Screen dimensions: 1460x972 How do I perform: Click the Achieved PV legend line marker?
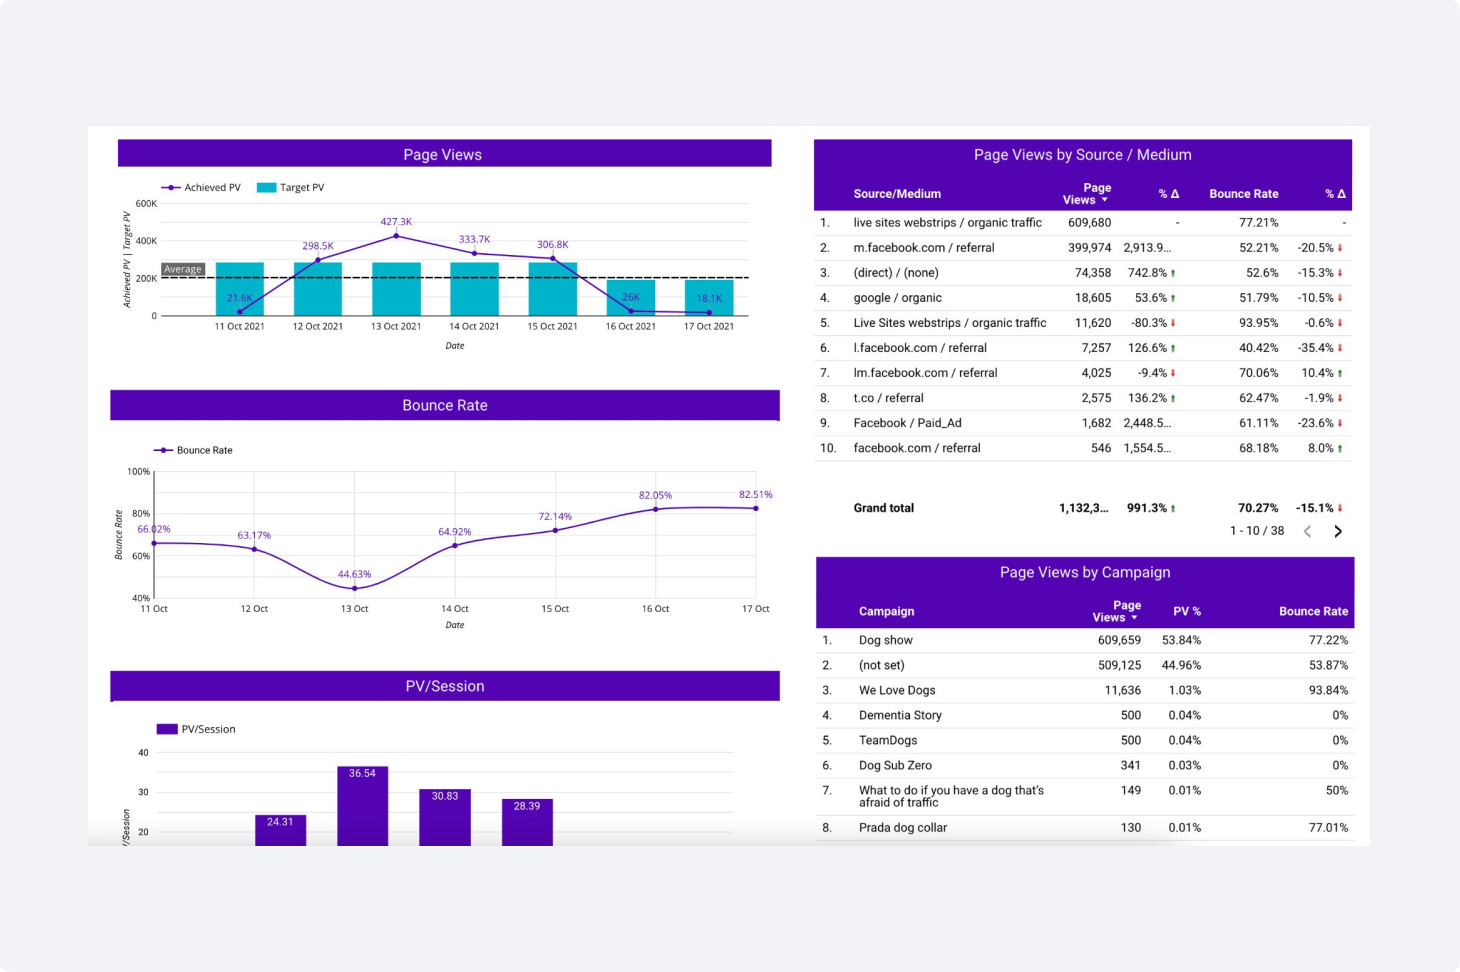(x=171, y=188)
